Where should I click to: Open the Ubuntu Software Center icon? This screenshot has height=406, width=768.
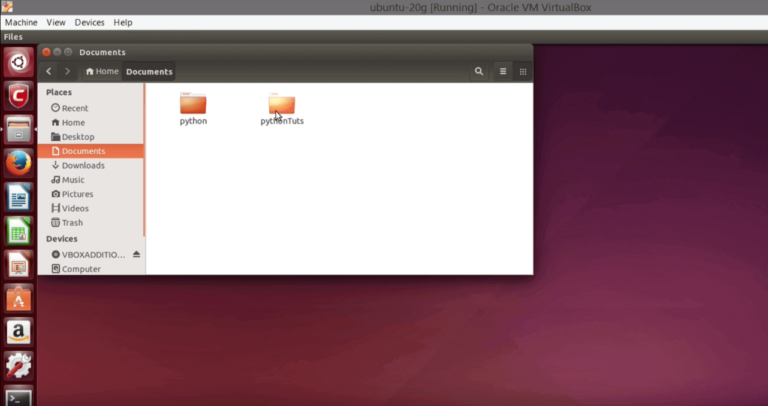click(x=18, y=297)
